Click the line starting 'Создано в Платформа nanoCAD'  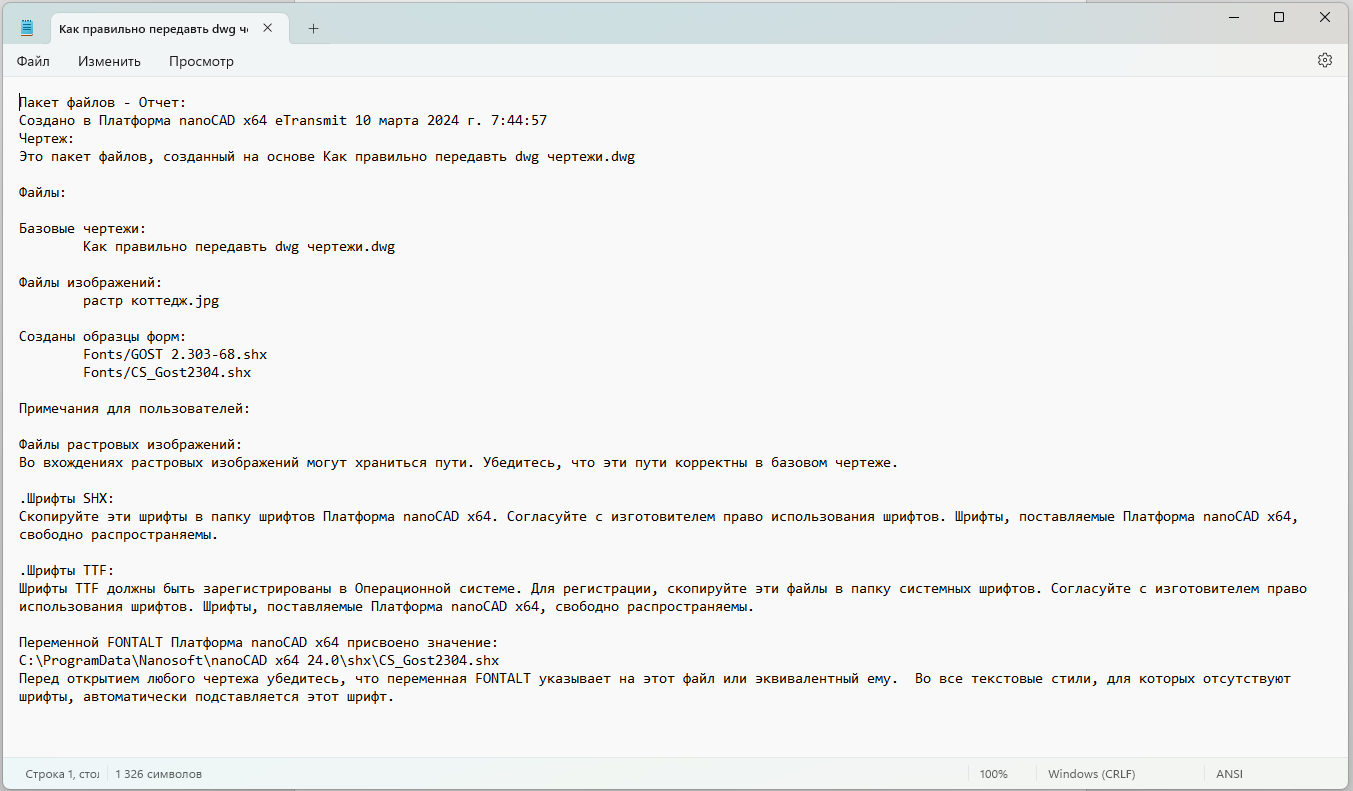coord(283,121)
